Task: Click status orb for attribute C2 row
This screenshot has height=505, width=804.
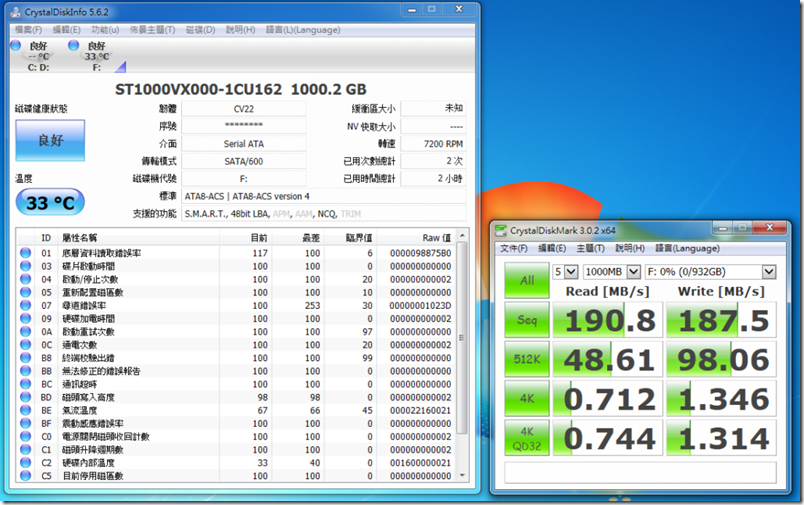Action: pos(26,462)
